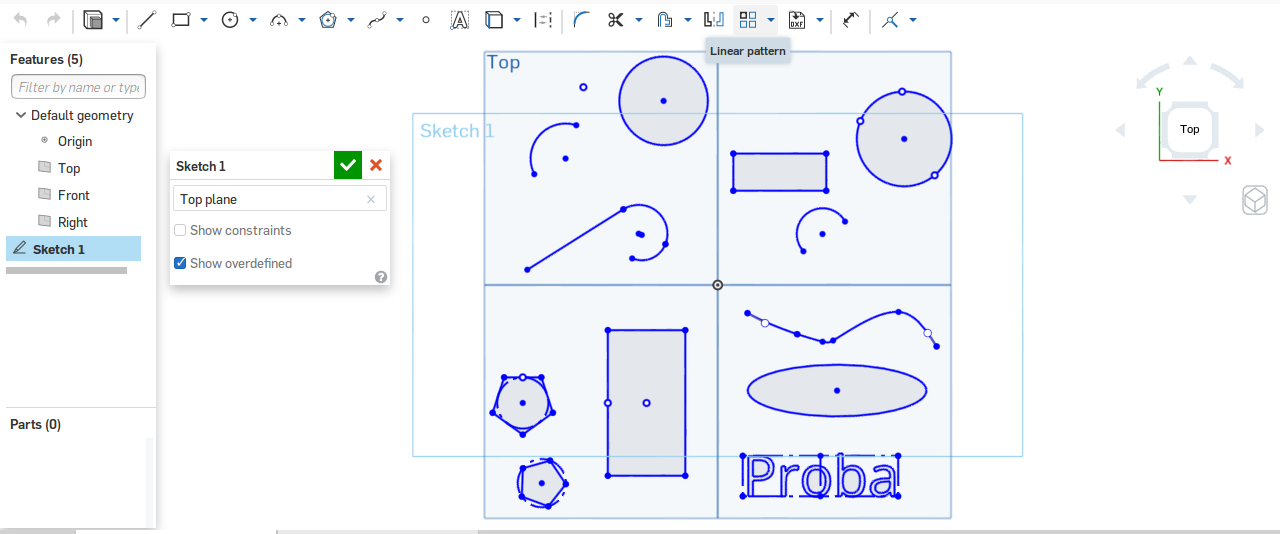This screenshot has height=534, width=1280.
Task: Collapse the Default geometry tree node
Action: tap(21, 115)
